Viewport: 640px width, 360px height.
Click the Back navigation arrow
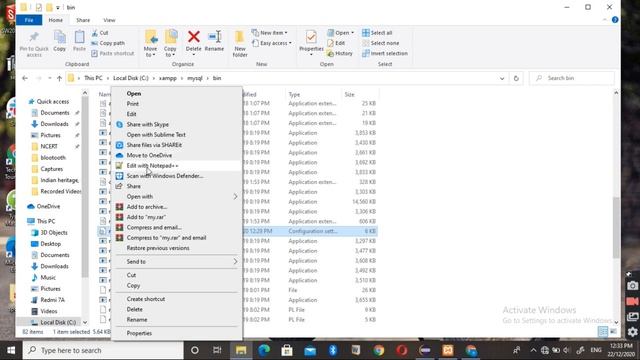click(x=25, y=78)
